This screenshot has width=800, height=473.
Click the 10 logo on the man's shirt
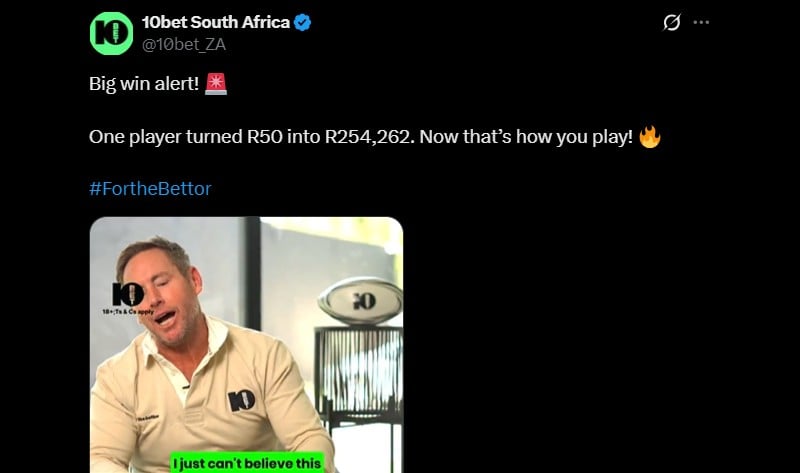(x=241, y=400)
